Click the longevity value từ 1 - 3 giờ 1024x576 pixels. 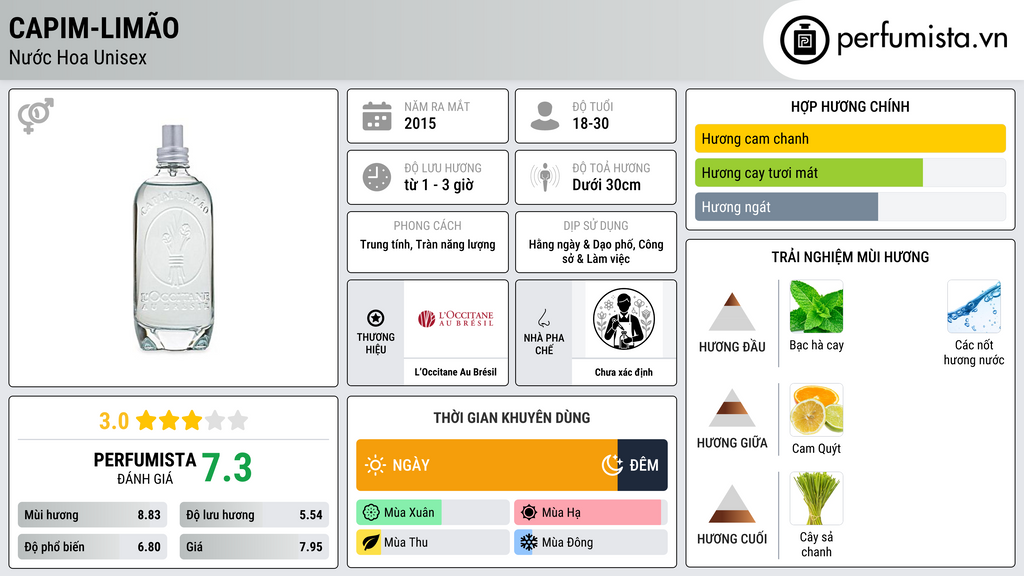tap(439, 185)
